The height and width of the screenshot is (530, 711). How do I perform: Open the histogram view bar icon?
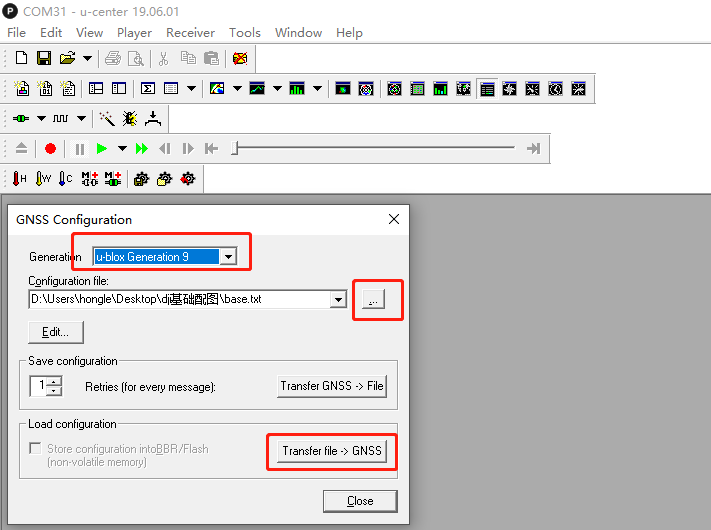(297, 88)
